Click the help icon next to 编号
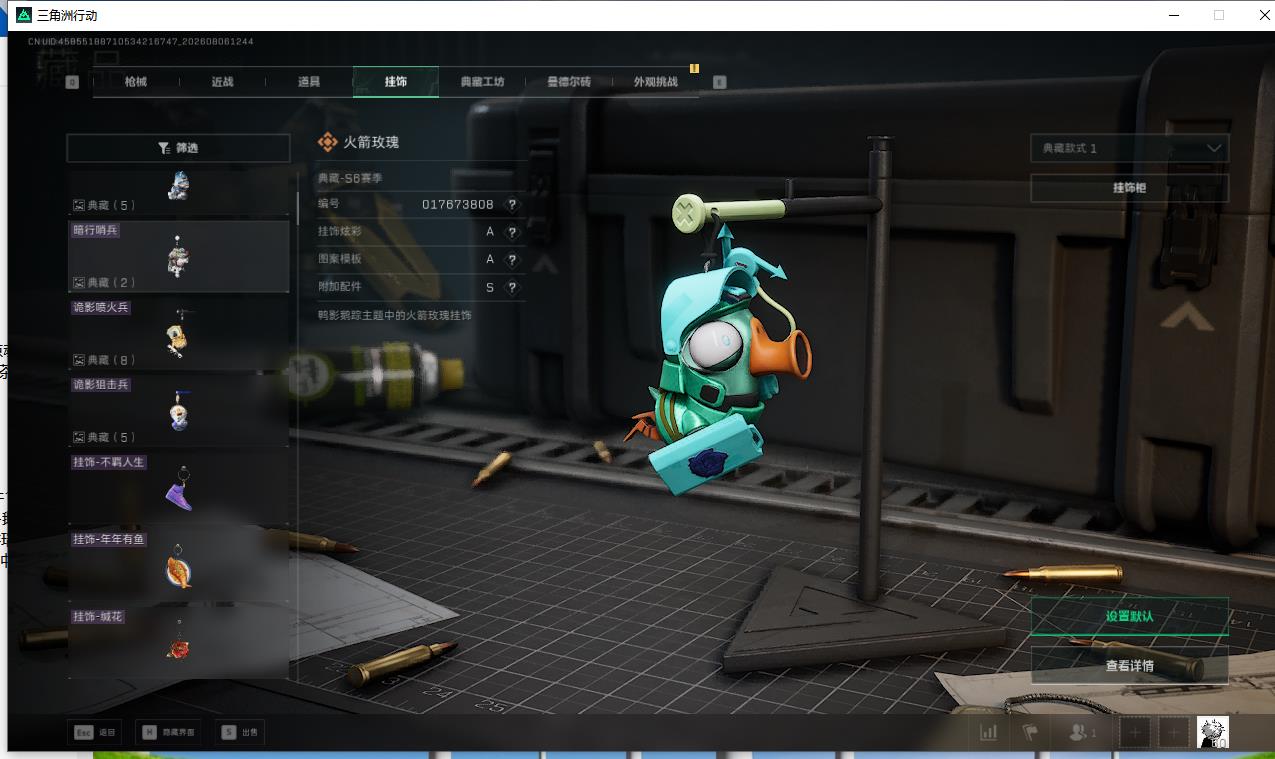This screenshot has height=759, width=1275. pyautogui.click(x=512, y=205)
